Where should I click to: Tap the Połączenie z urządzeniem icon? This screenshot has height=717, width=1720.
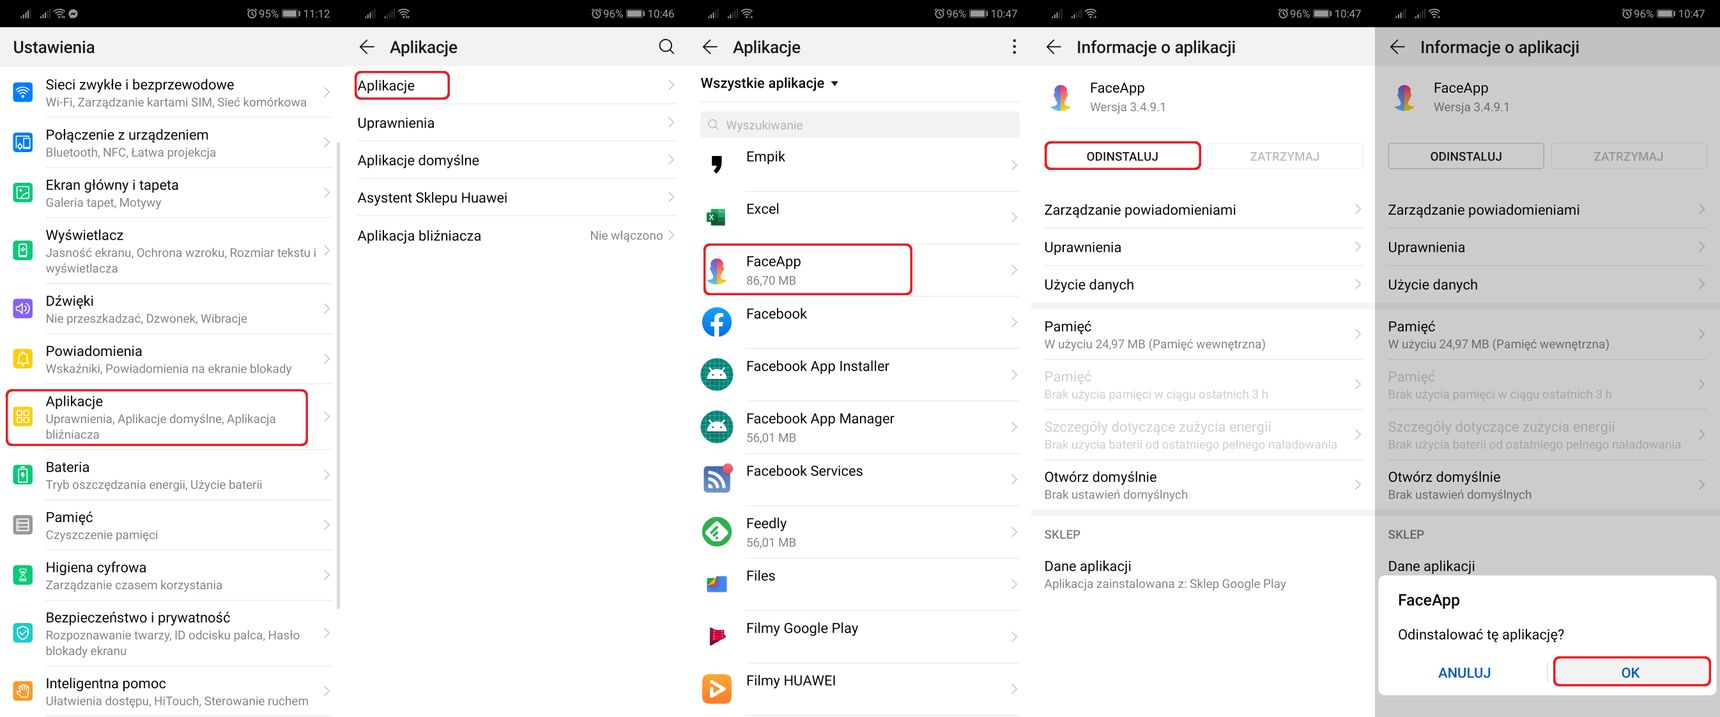pyautogui.click(x=22, y=143)
